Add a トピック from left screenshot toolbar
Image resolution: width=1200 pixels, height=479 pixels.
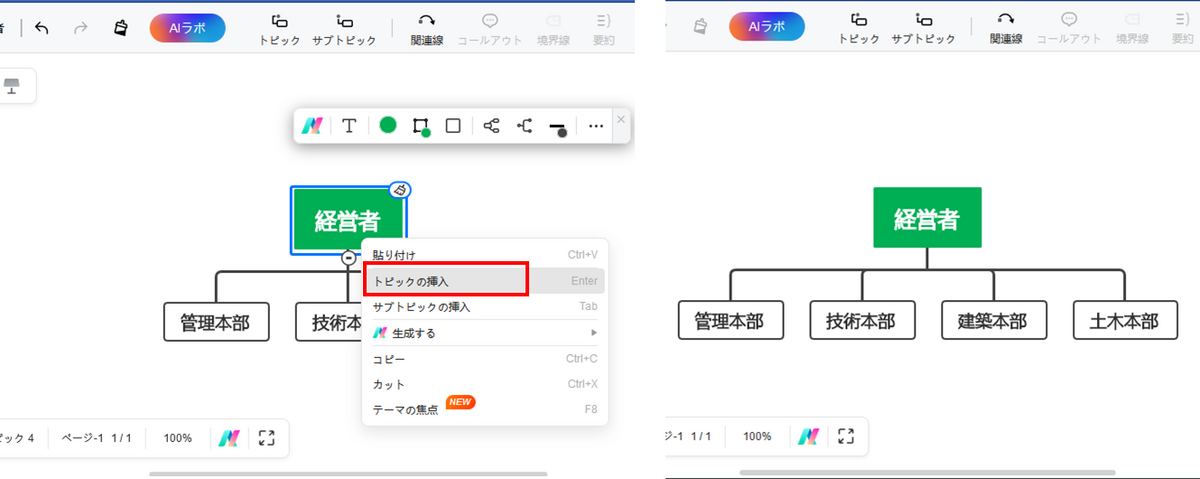coord(280,29)
